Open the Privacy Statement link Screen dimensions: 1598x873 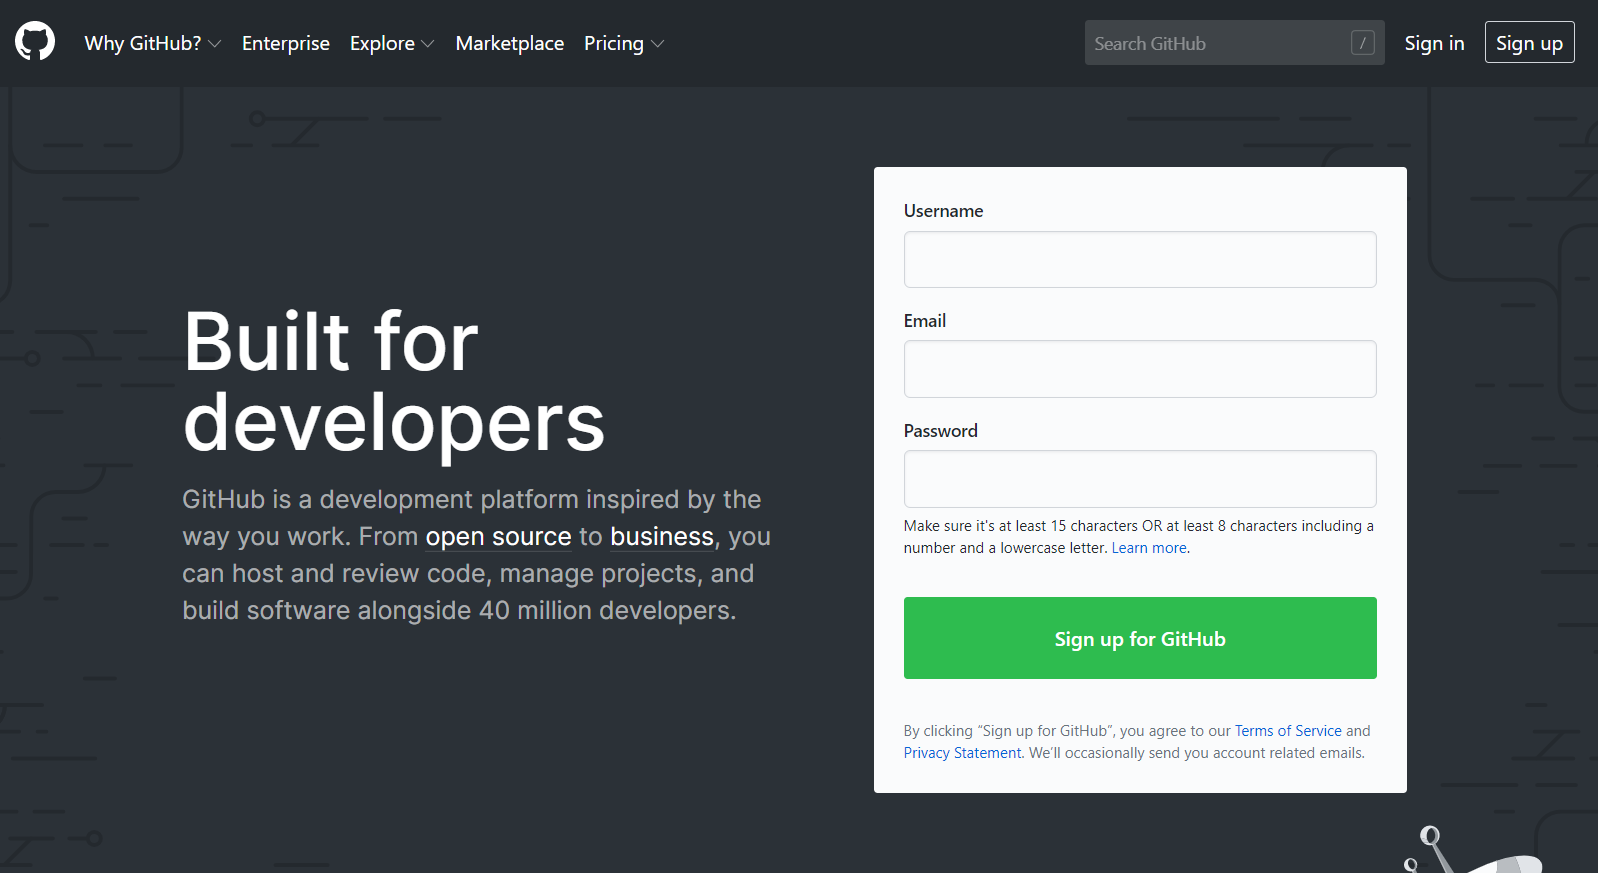click(962, 753)
